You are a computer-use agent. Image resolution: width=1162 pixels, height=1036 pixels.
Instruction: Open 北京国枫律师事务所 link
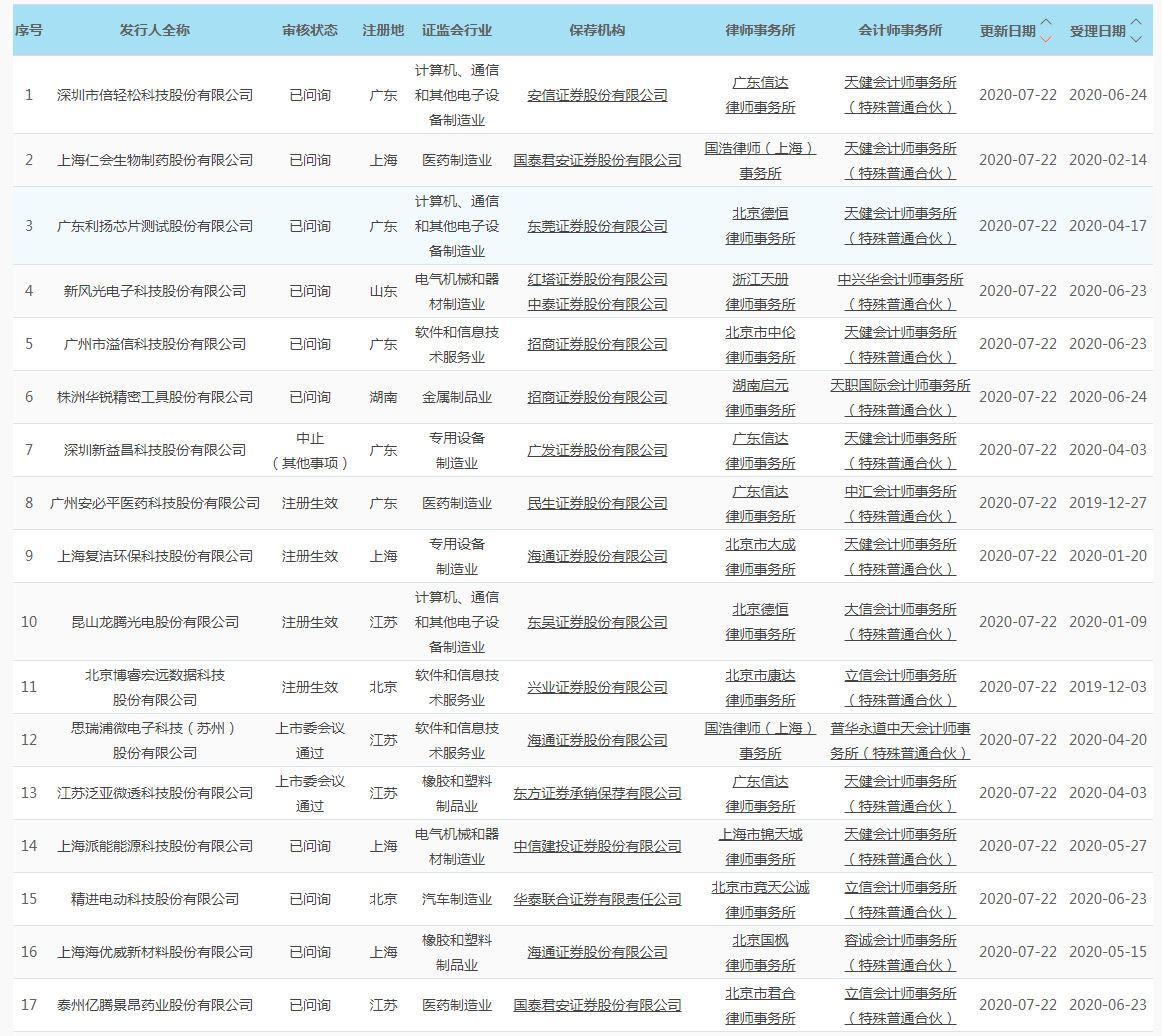click(760, 952)
